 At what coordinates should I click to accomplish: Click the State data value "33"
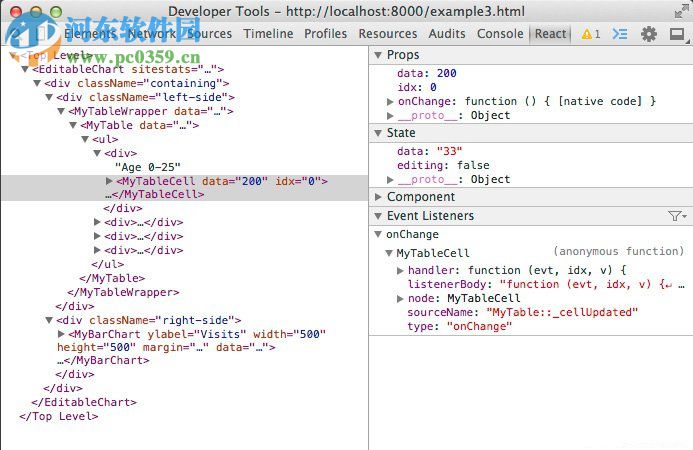click(x=449, y=151)
